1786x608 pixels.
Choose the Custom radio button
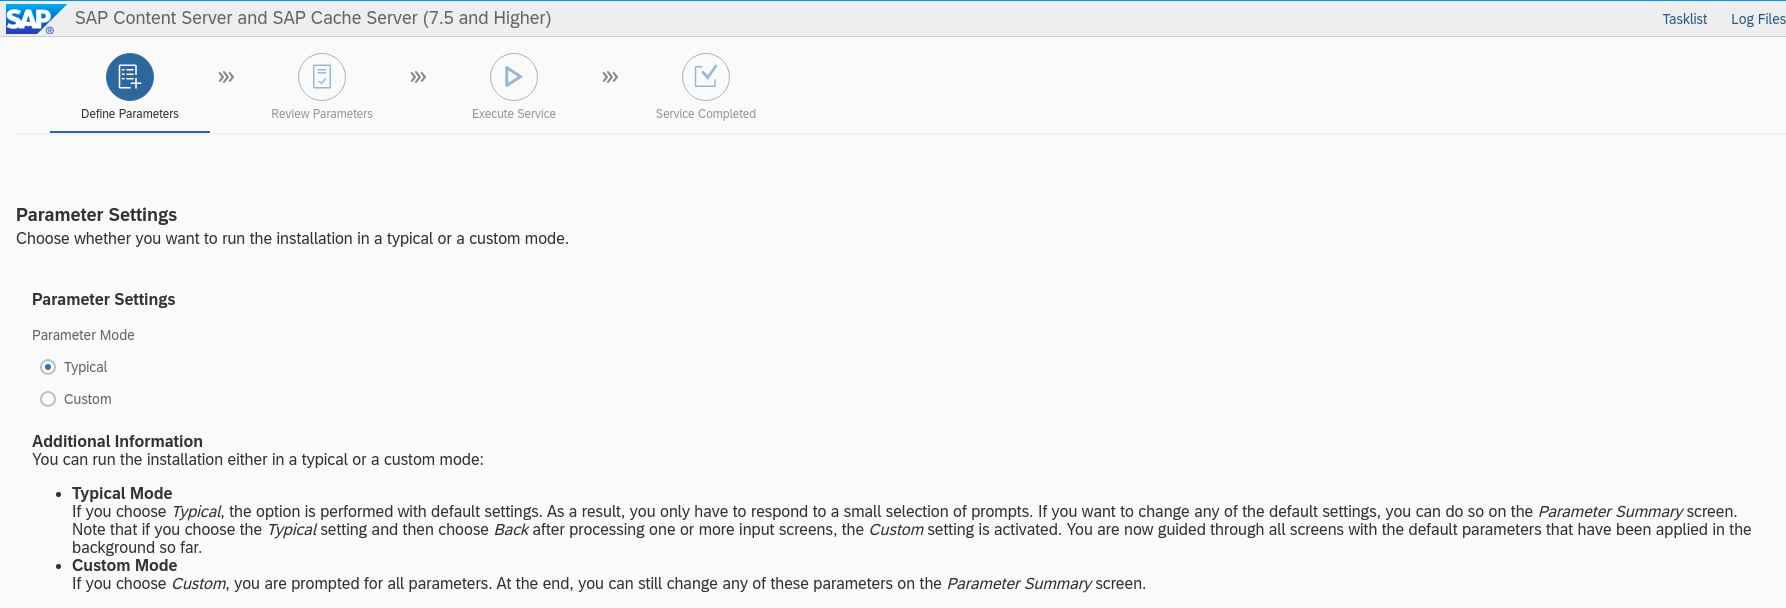tap(48, 399)
